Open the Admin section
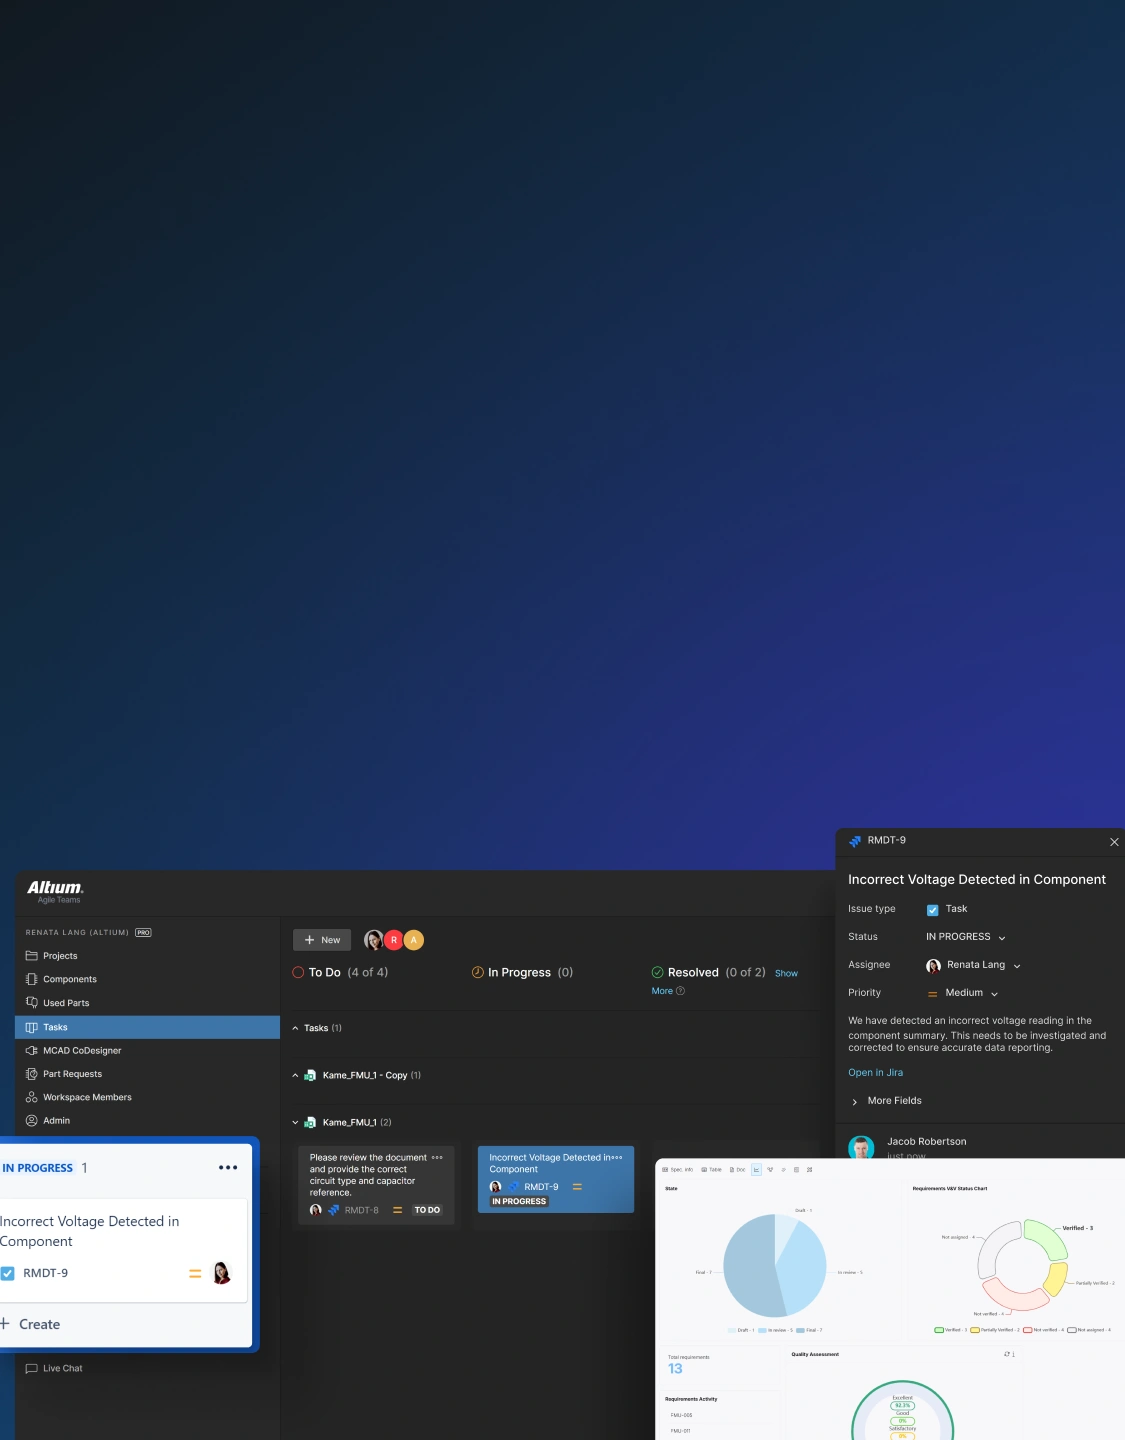The width and height of the screenshot is (1125, 1440). click(56, 1121)
